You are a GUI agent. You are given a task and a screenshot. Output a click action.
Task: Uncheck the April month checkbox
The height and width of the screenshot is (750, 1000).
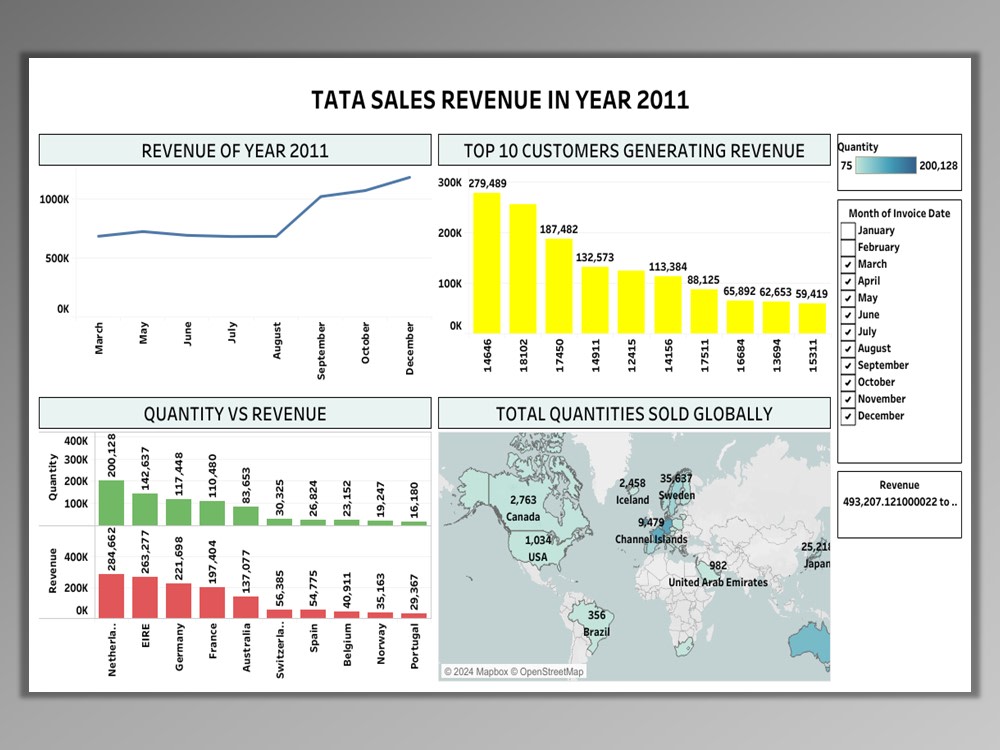point(848,281)
